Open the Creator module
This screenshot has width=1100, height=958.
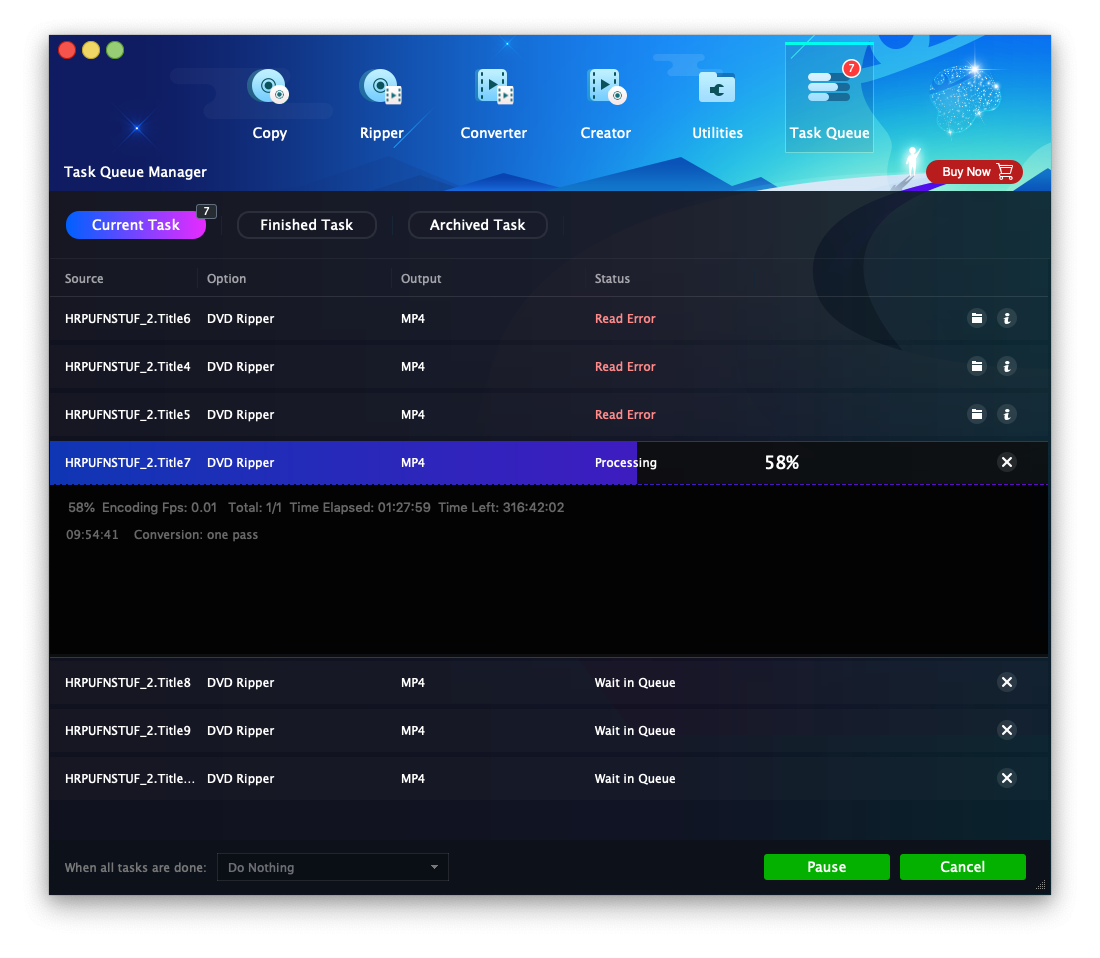[605, 104]
